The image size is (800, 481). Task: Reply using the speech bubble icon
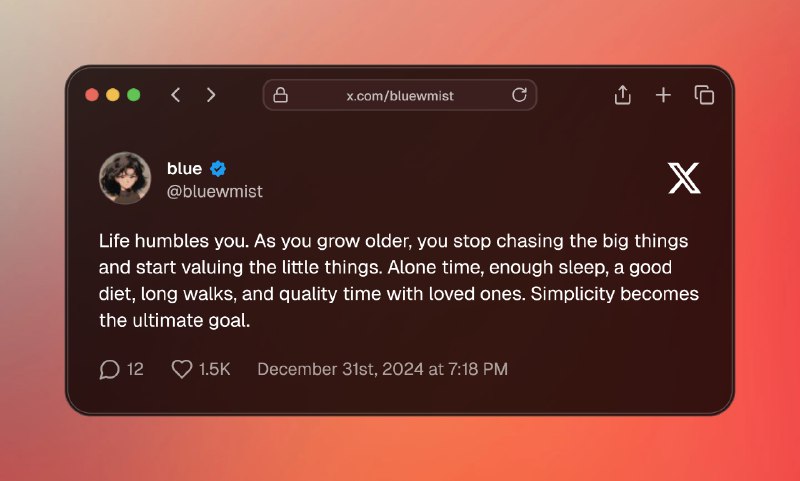pyautogui.click(x=110, y=370)
